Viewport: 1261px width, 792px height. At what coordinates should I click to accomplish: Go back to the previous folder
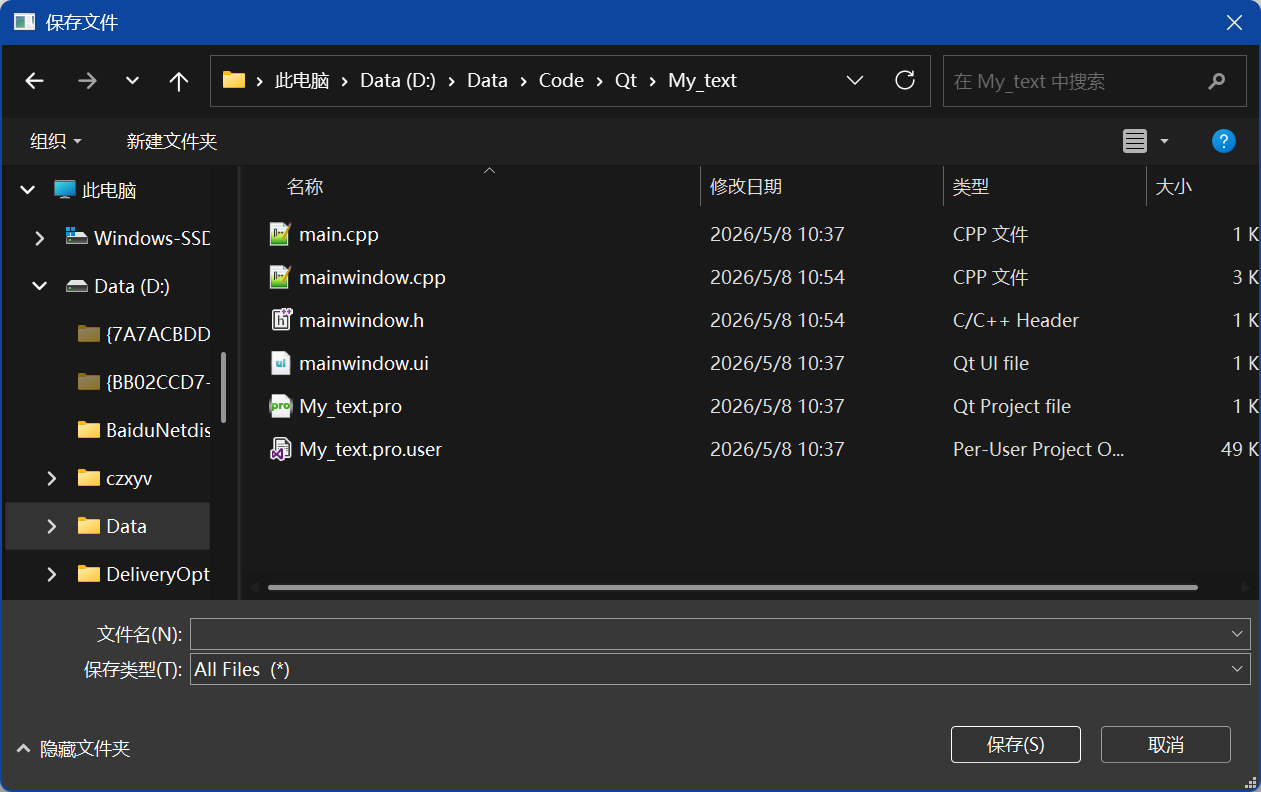coord(35,81)
